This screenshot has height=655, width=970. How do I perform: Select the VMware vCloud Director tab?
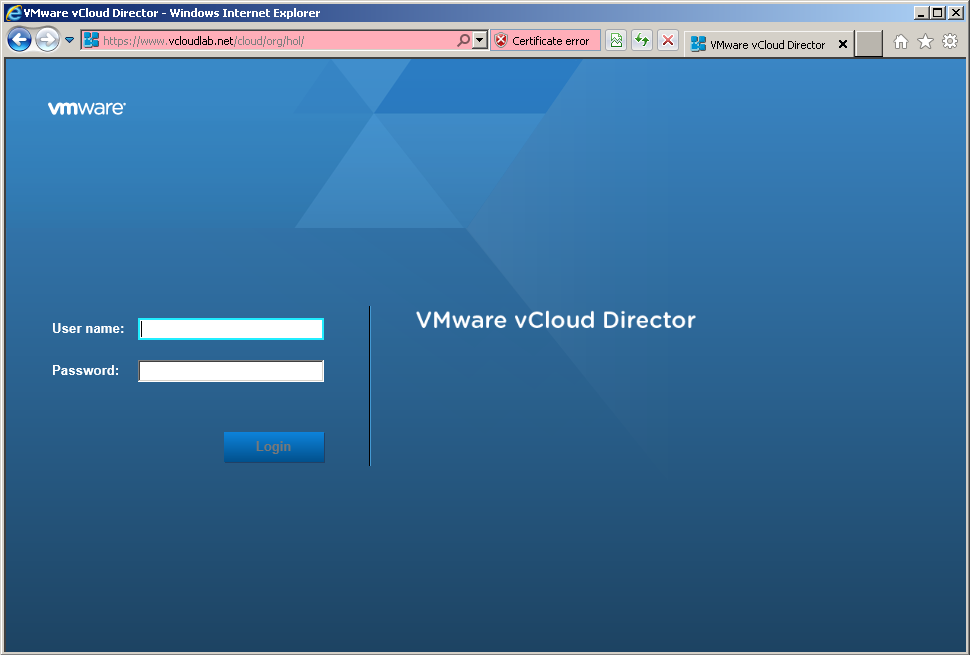(767, 45)
